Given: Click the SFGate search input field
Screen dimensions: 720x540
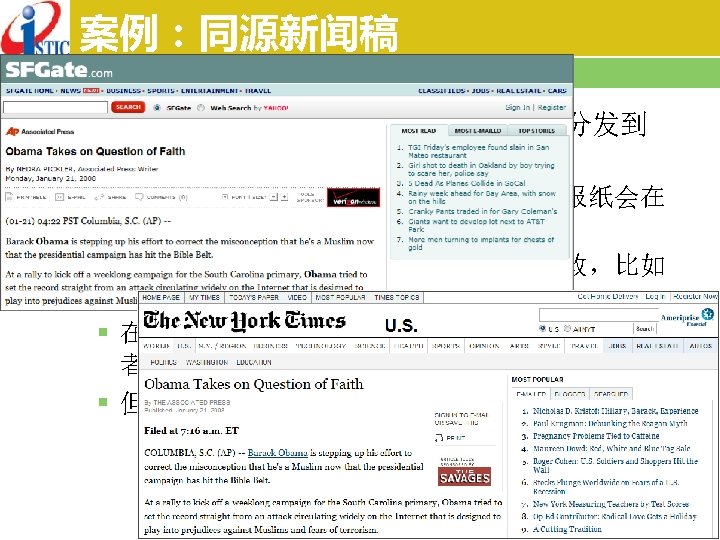Looking at the screenshot, I should coord(55,107).
